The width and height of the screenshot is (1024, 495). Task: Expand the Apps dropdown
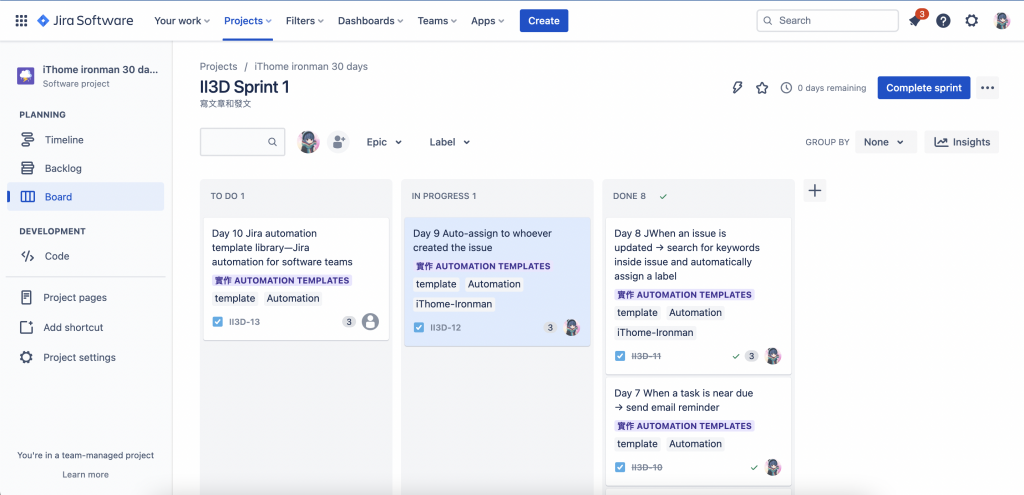point(488,21)
